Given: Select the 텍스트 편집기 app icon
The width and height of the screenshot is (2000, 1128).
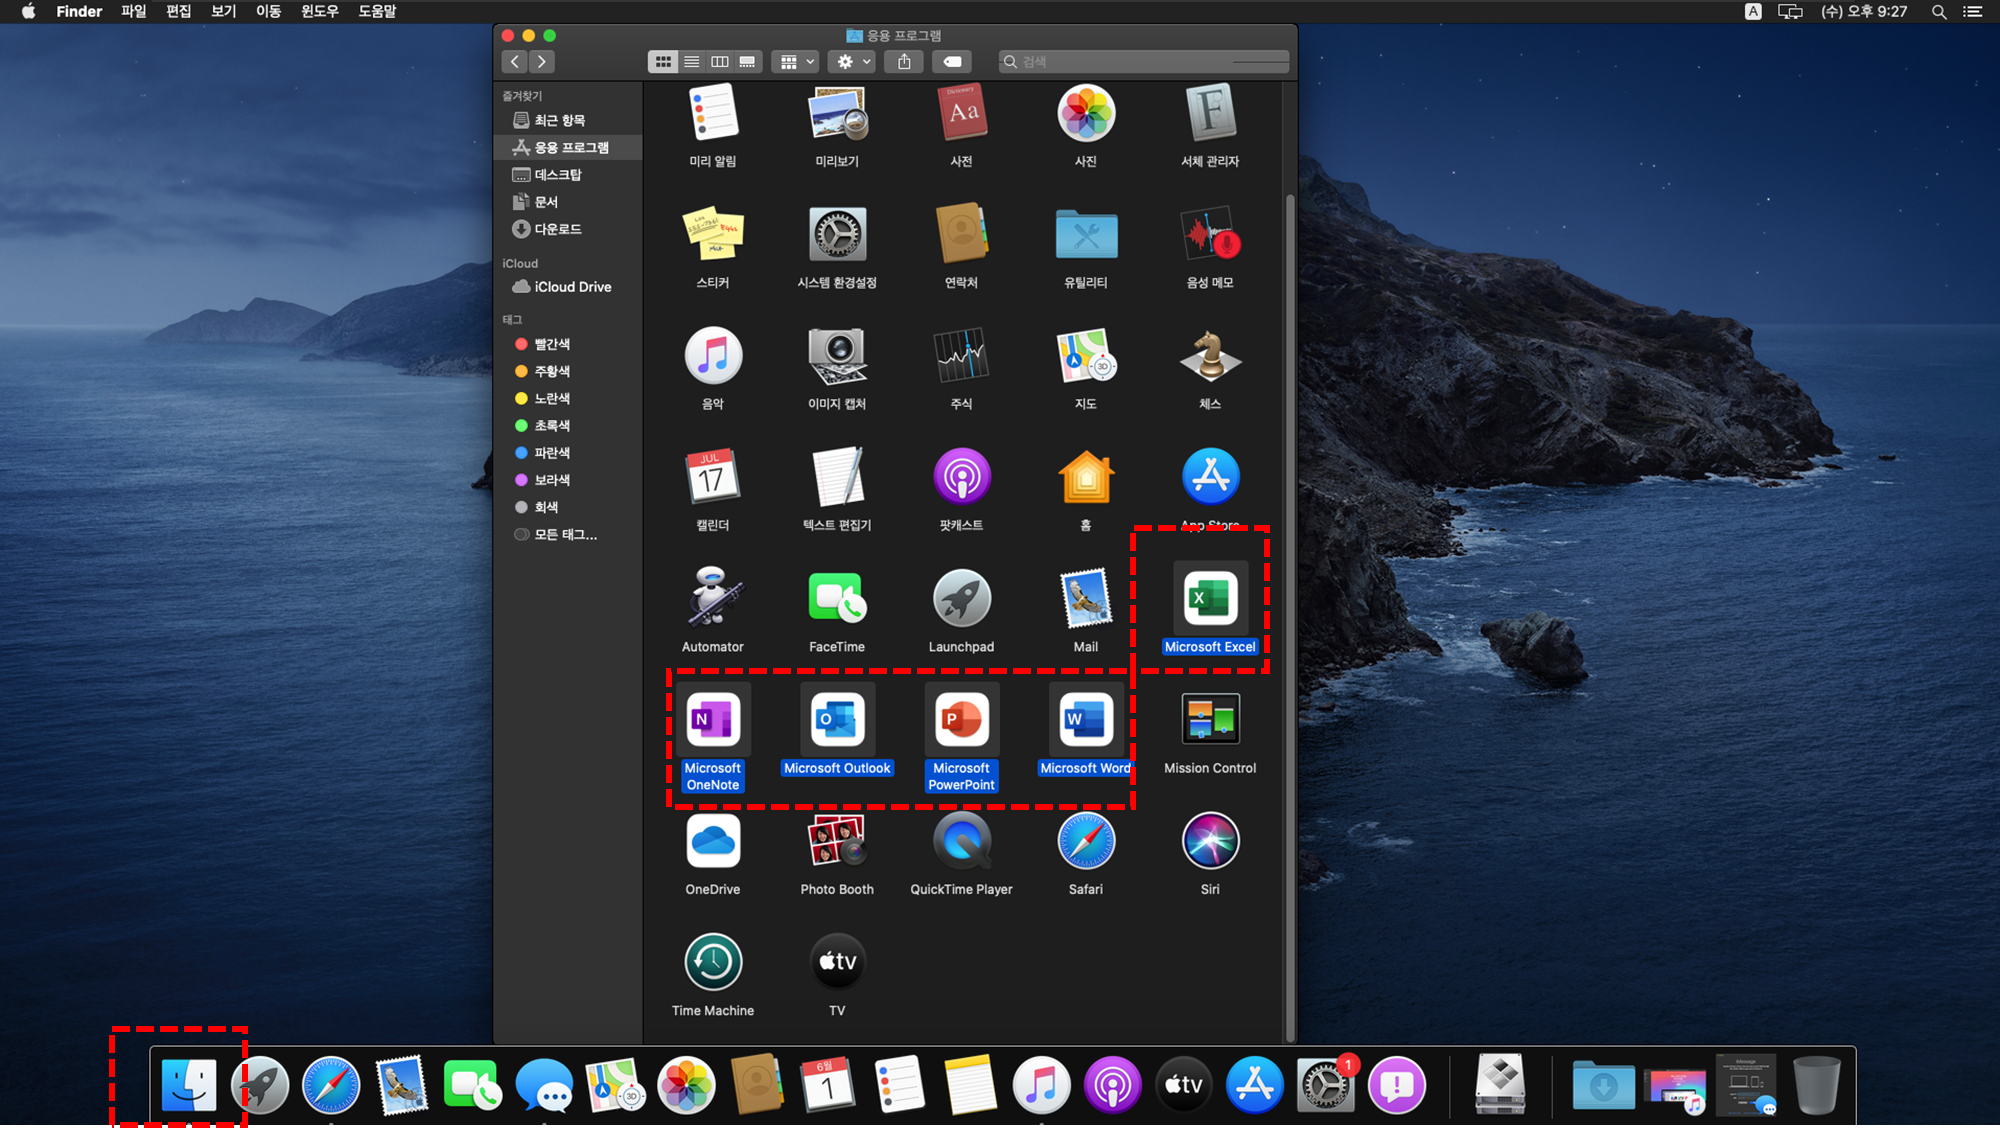Looking at the screenshot, I should (x=837, y=477).
